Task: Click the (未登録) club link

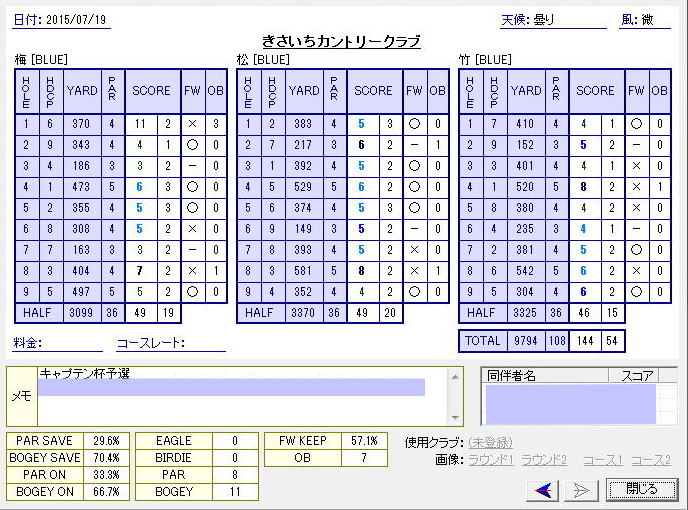Action: (490, 442)
